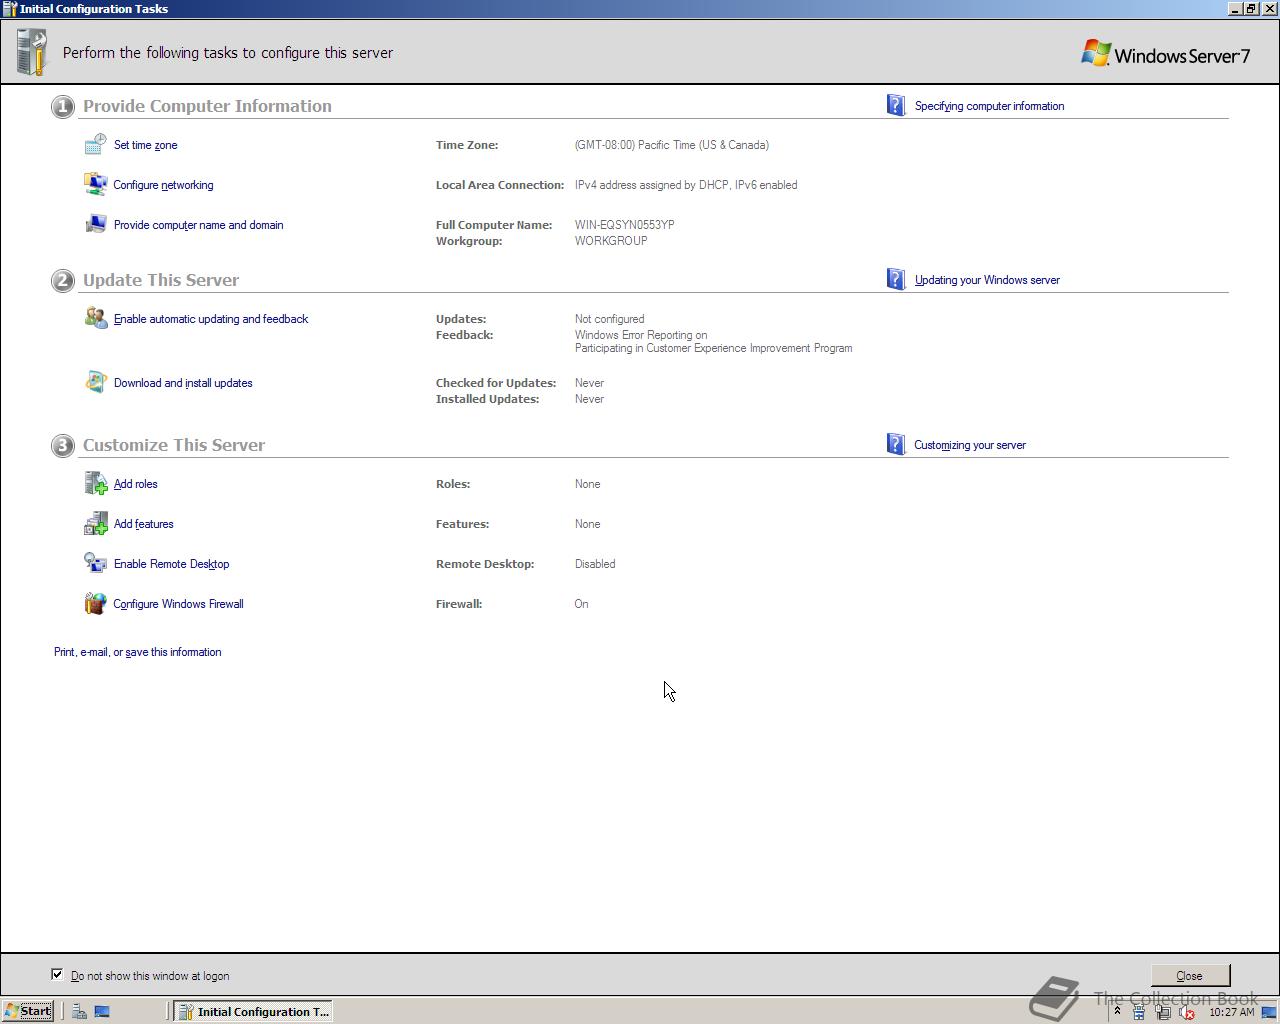
Task: Click the Remote Desktop 'Disabled' value
Action: [x=595, y=564]
